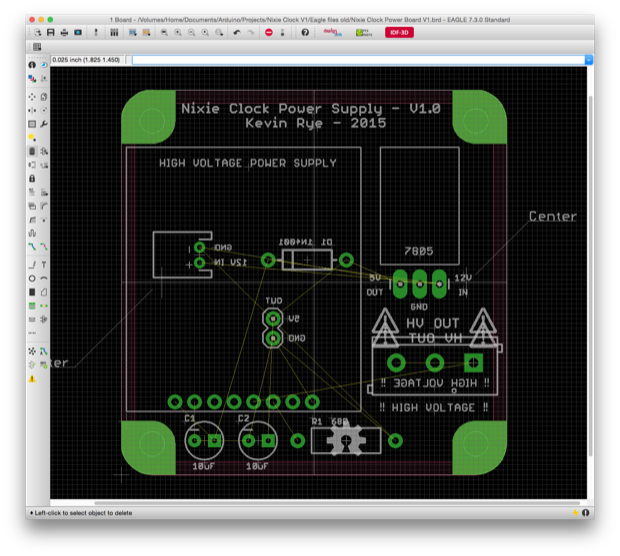Select the Meander tool

[32, 233]
